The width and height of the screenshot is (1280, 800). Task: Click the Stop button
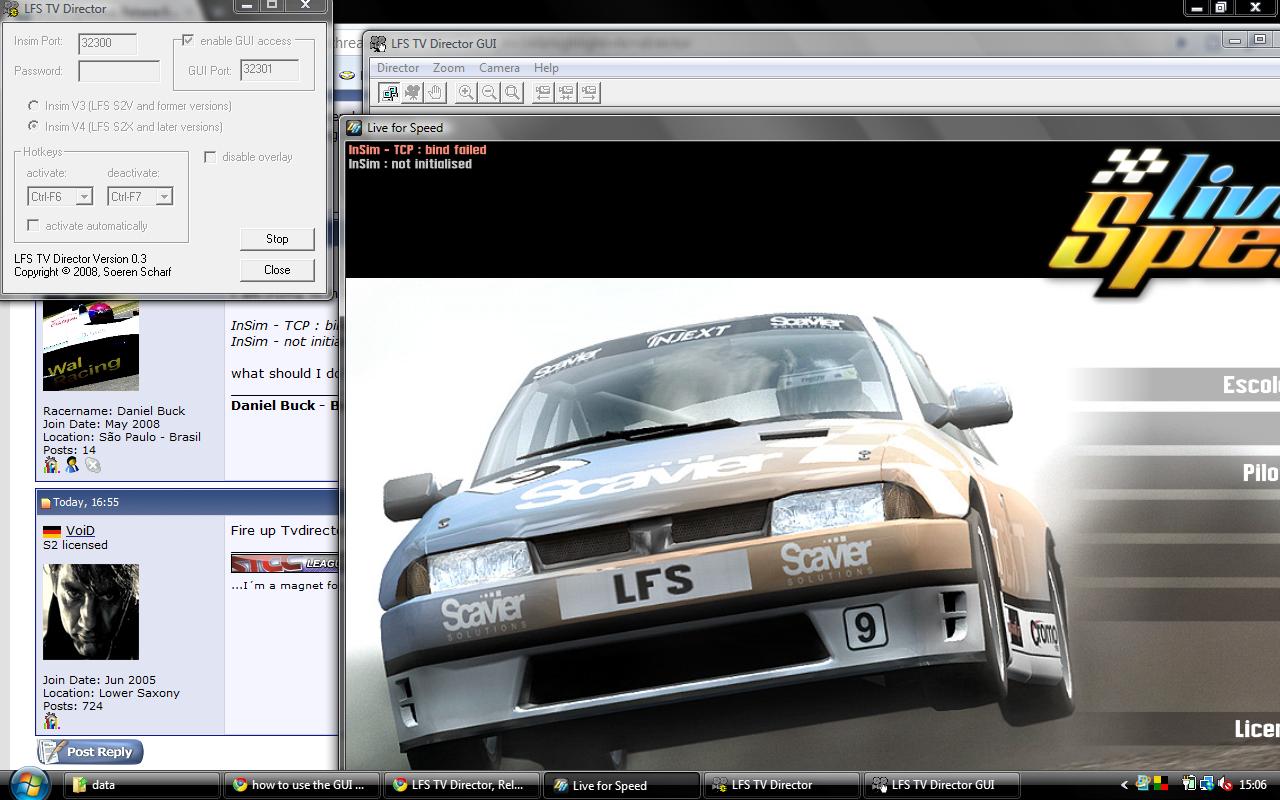click(x=277, y=239)
